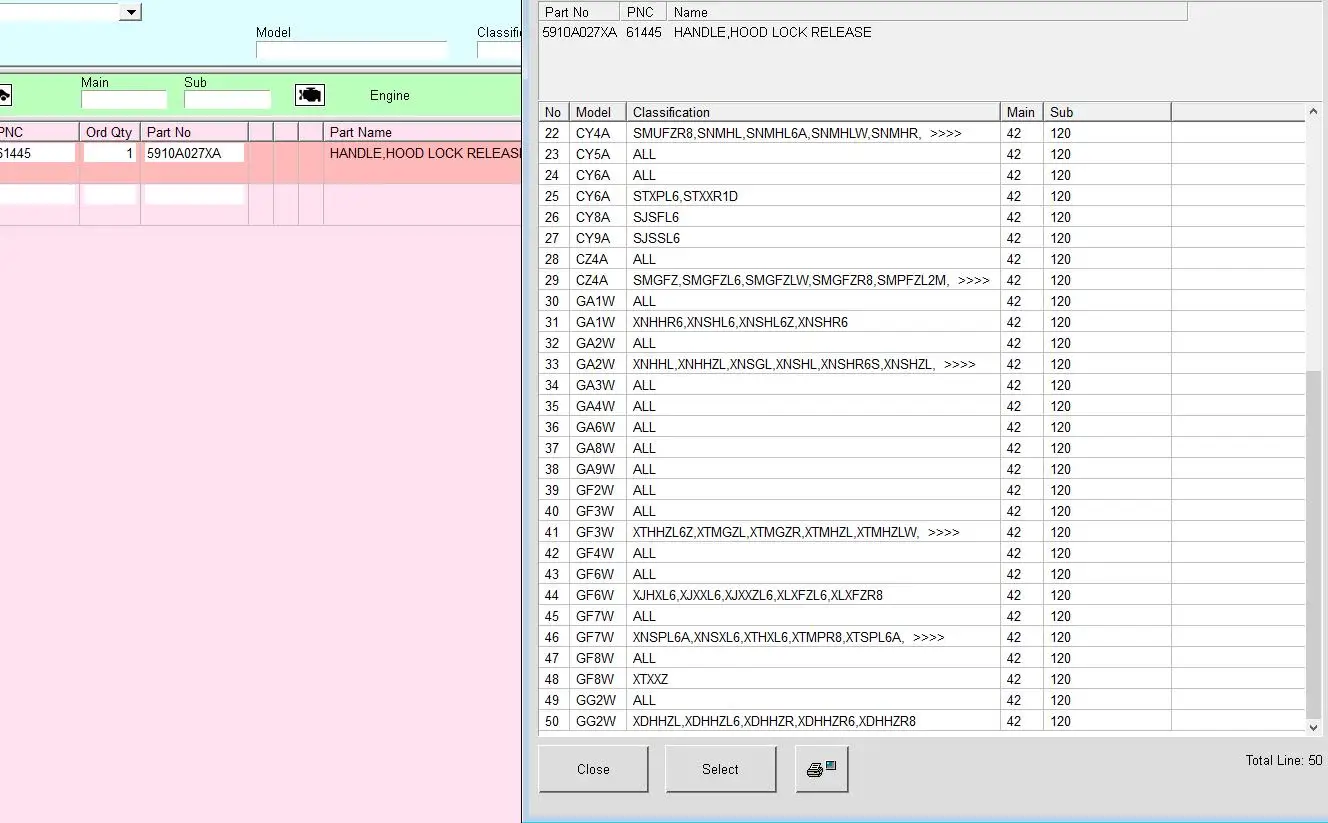Image resolution: width=1328 pixels, height=823 pixels.
Task: Click the Name column header
Action: point(927,12)
